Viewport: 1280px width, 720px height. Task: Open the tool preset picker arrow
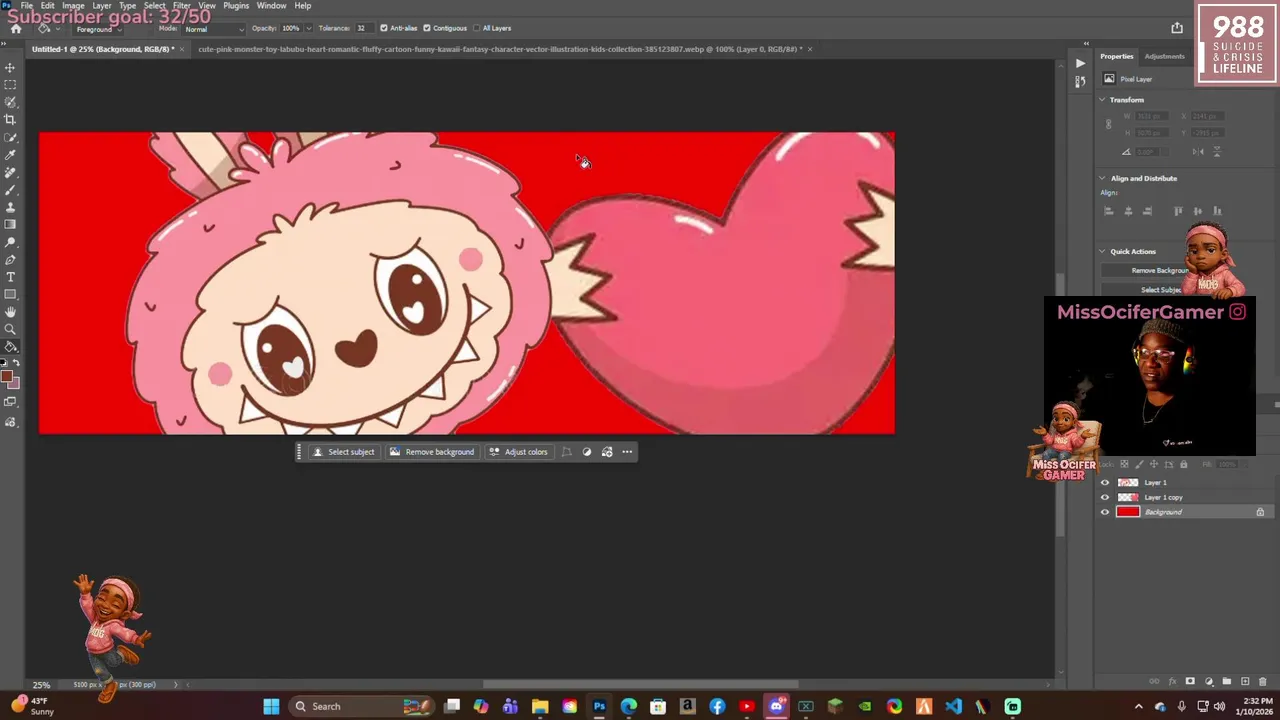pos(57,29)
